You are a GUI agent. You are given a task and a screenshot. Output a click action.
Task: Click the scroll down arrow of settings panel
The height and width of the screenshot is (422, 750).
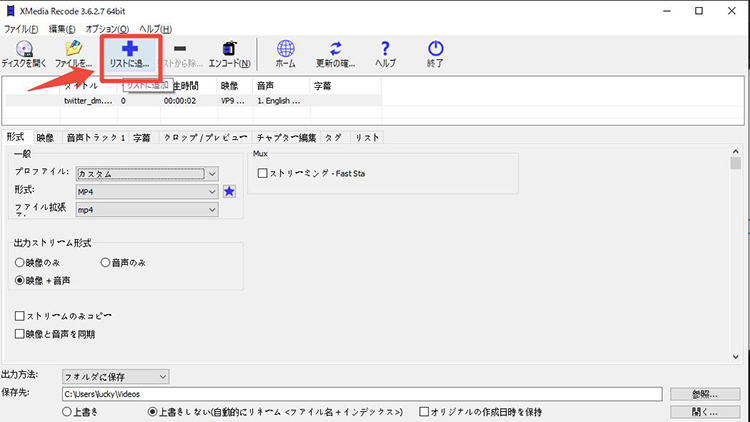[736, 357]
